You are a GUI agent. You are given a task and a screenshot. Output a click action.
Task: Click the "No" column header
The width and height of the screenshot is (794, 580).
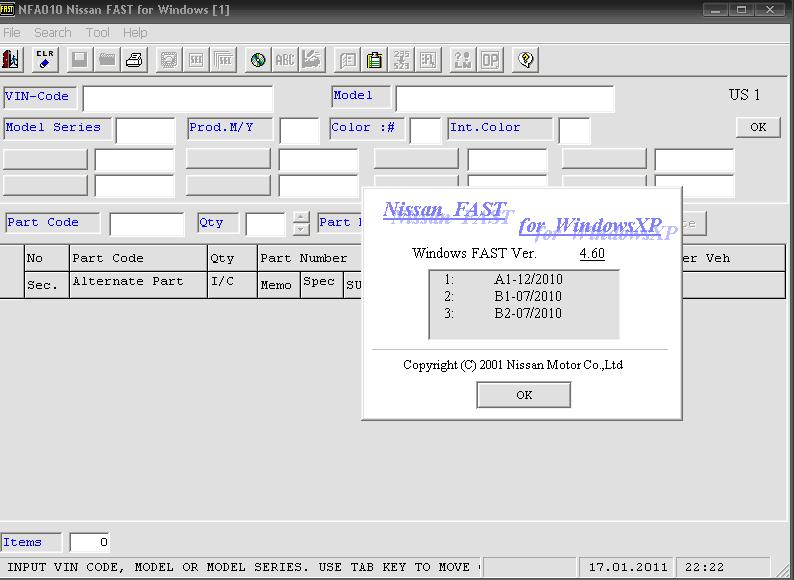pos(47,258)
